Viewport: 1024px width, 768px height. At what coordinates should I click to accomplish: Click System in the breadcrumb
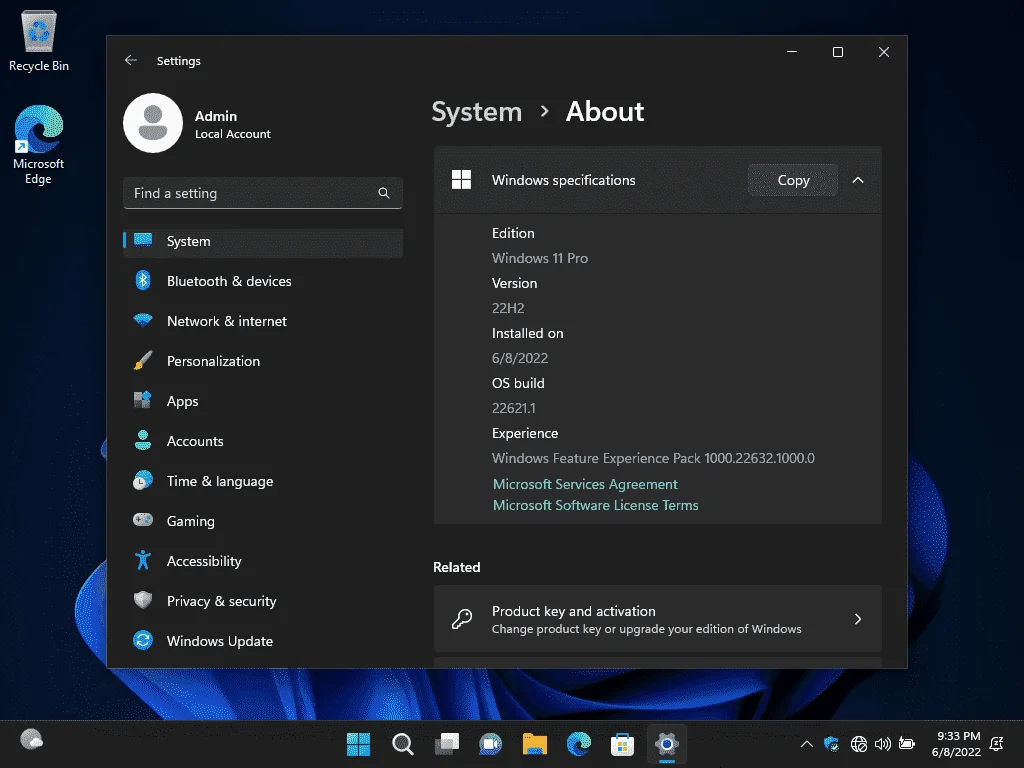tap(477, 112)
